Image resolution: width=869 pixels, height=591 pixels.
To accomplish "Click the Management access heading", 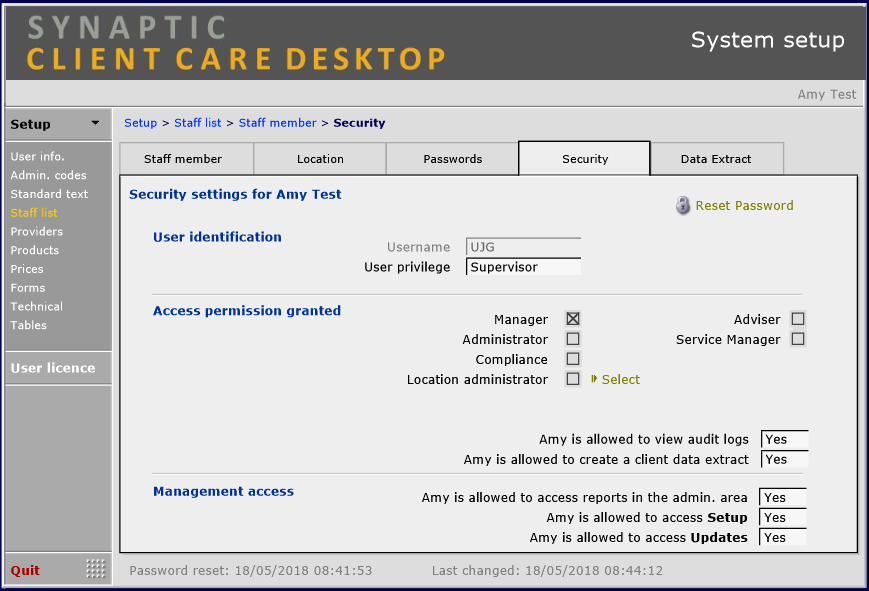I will click(223, 491).
